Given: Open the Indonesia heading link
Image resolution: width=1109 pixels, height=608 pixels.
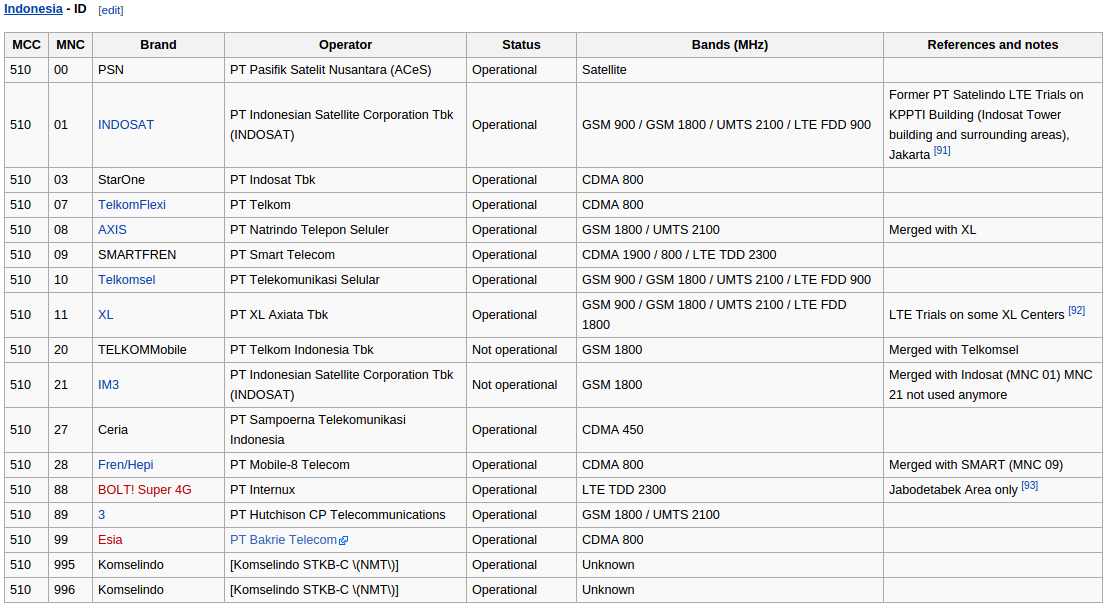Looking at the screenshot, I should point(33,9).
